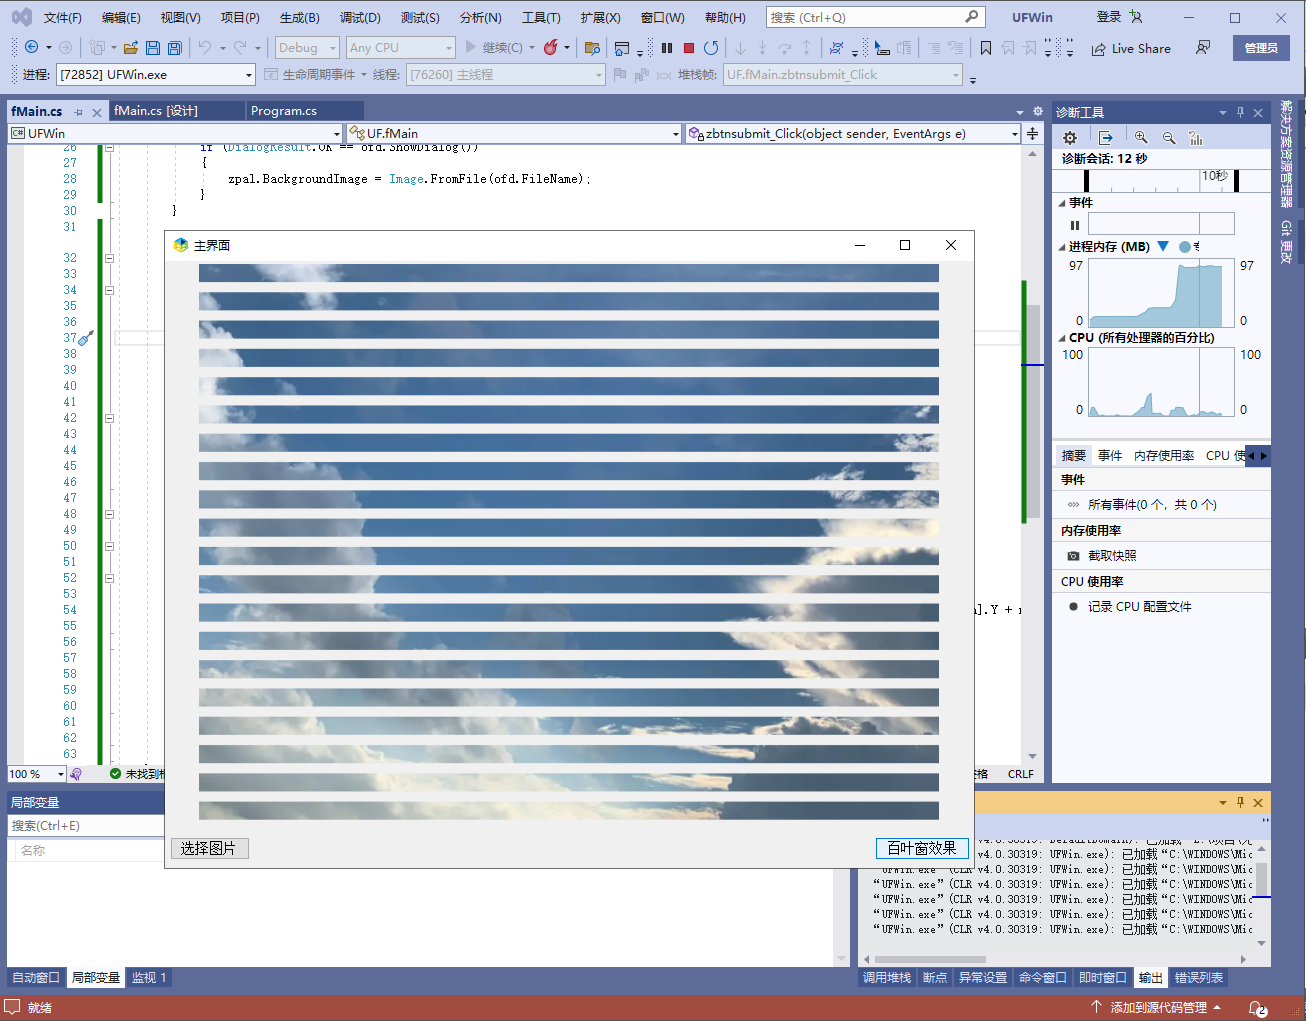1306x1021 pixels.
Task: Click the red Stop Debugging icon
Action: 689,48
